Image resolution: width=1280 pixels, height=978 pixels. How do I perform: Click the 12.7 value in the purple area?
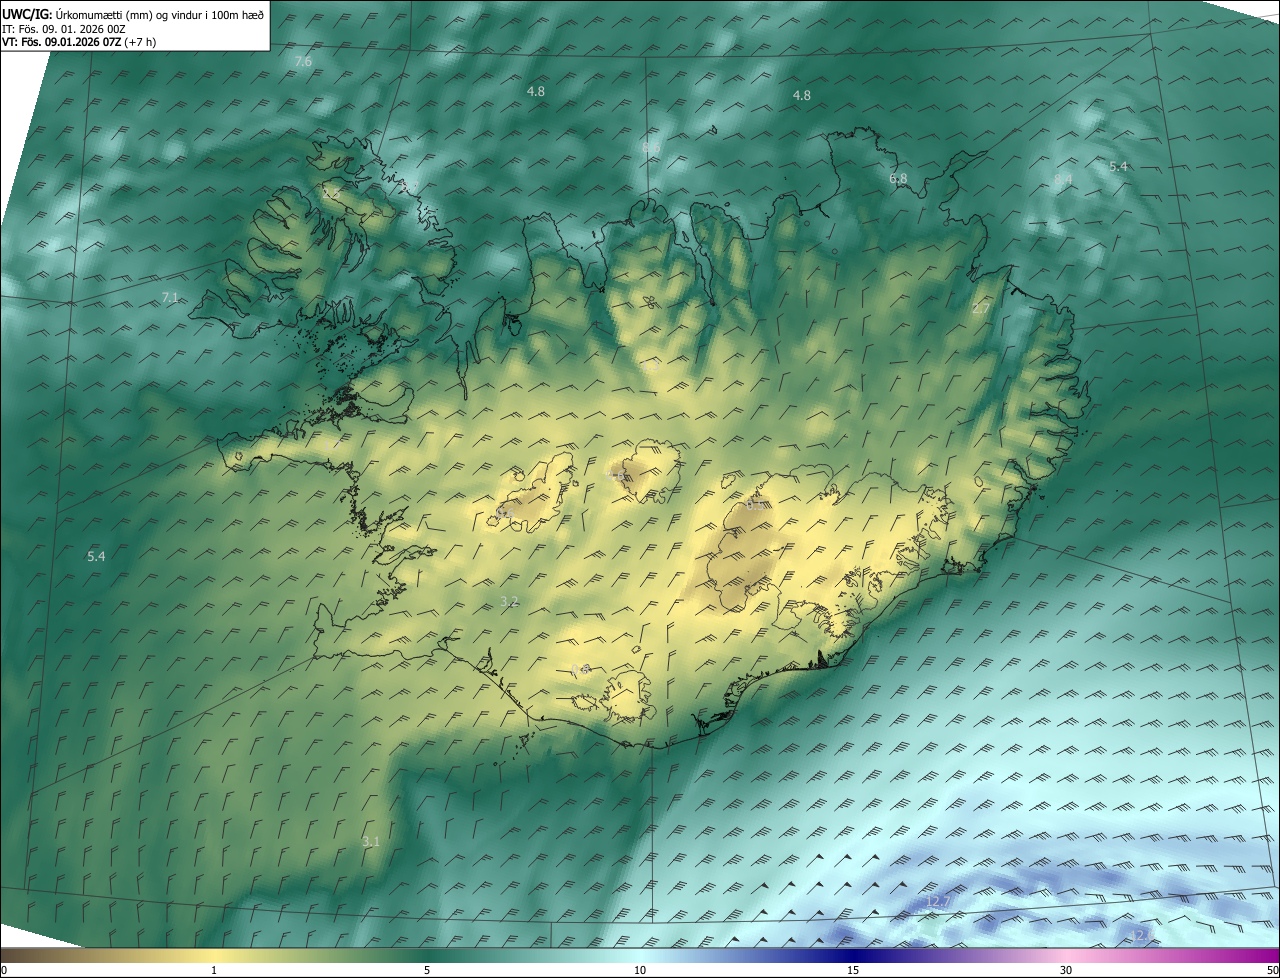938,902
